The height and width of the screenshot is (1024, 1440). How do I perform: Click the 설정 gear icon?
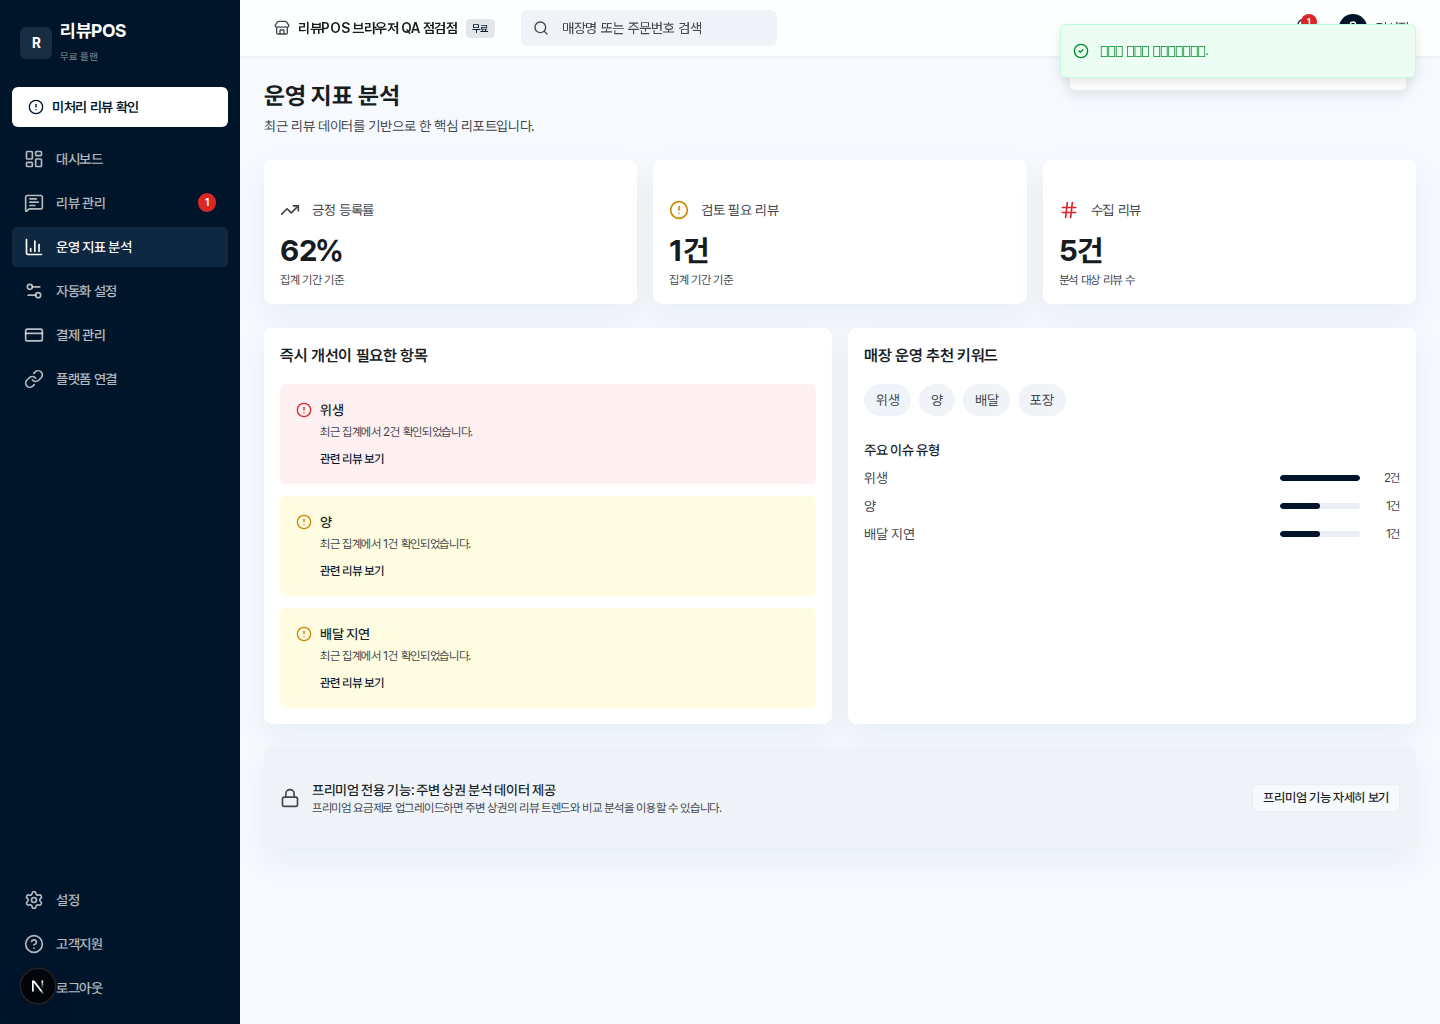(x=33, y=899)
